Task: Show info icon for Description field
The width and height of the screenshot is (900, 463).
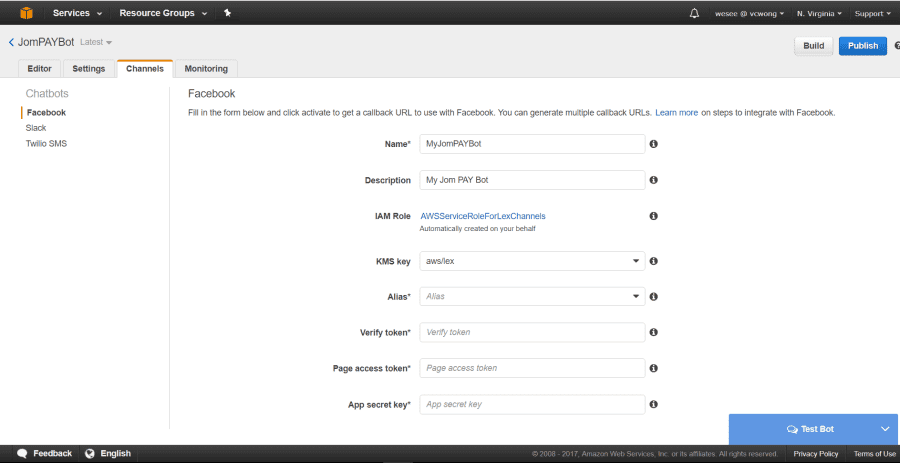Action: click(653, 180)
